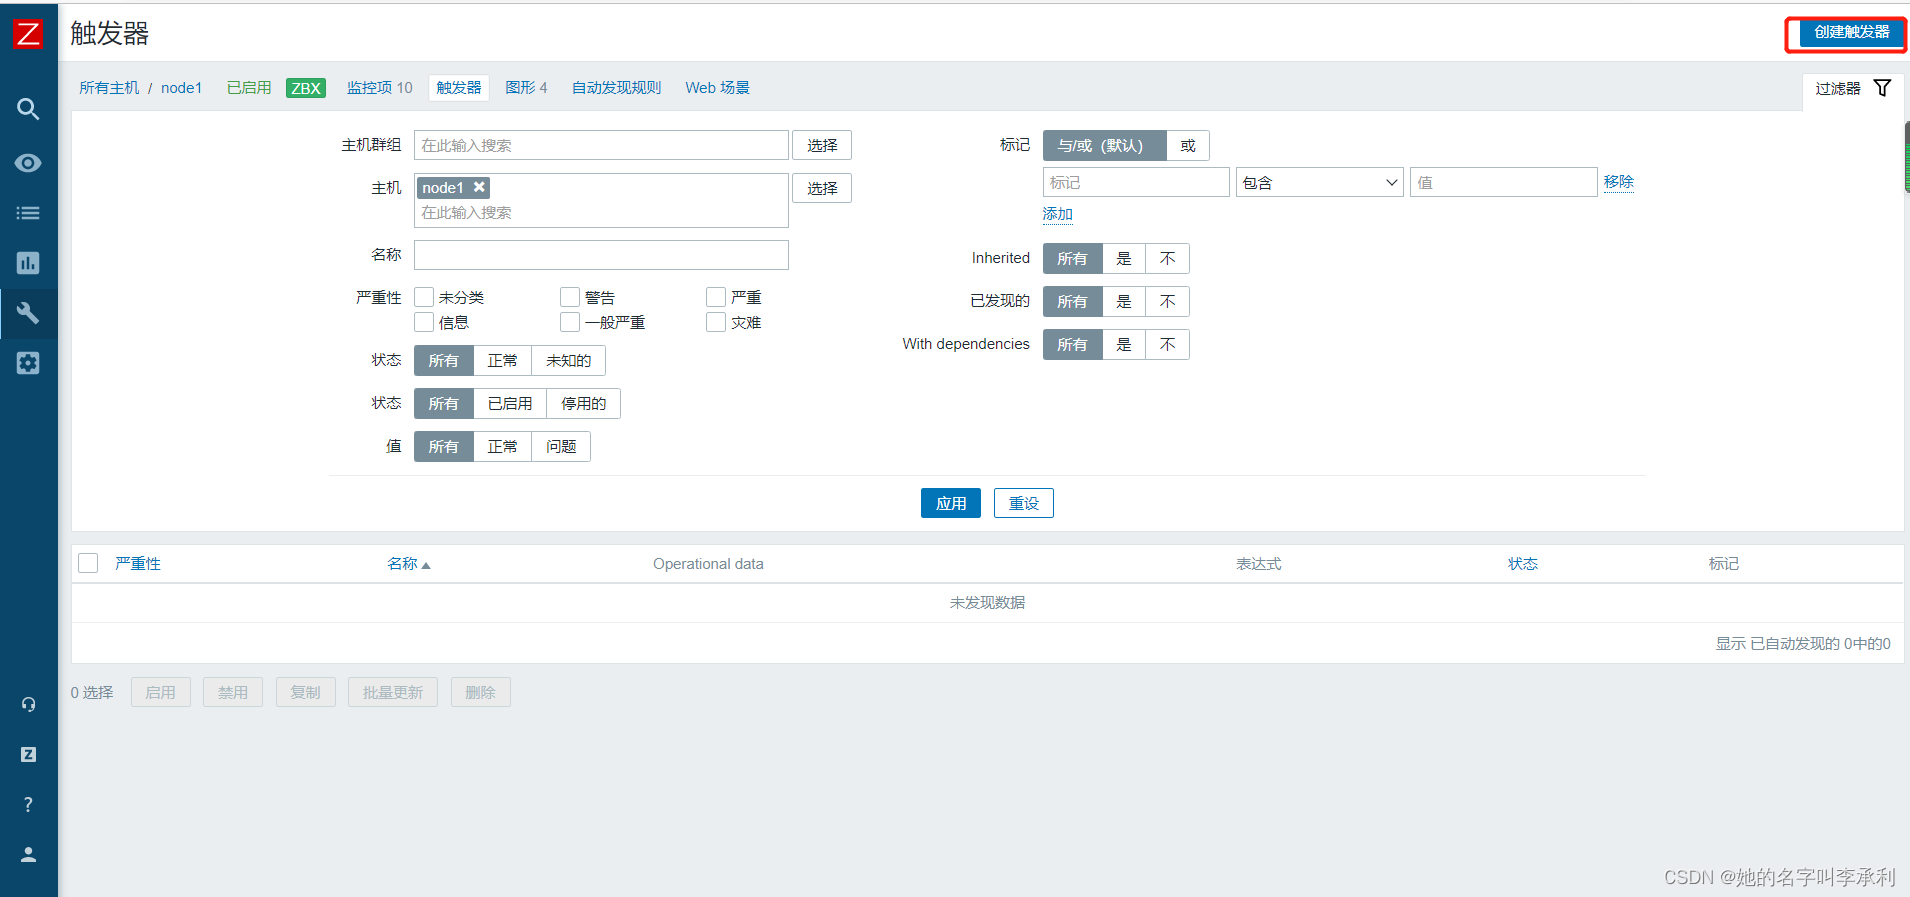Select 停用的 status option

click(x=583, y=404)
